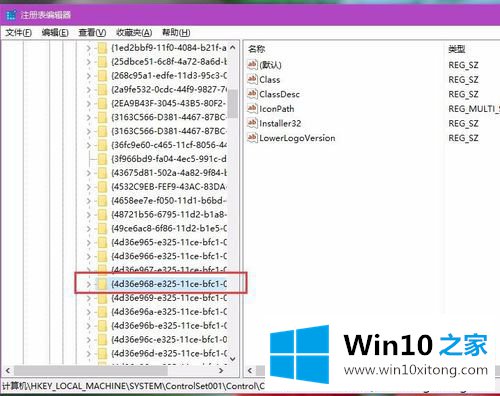Click the folder icon for {43675d81-502a-4a82 key
The height and width of the screenshot is (396, 500).
(102, 173)
